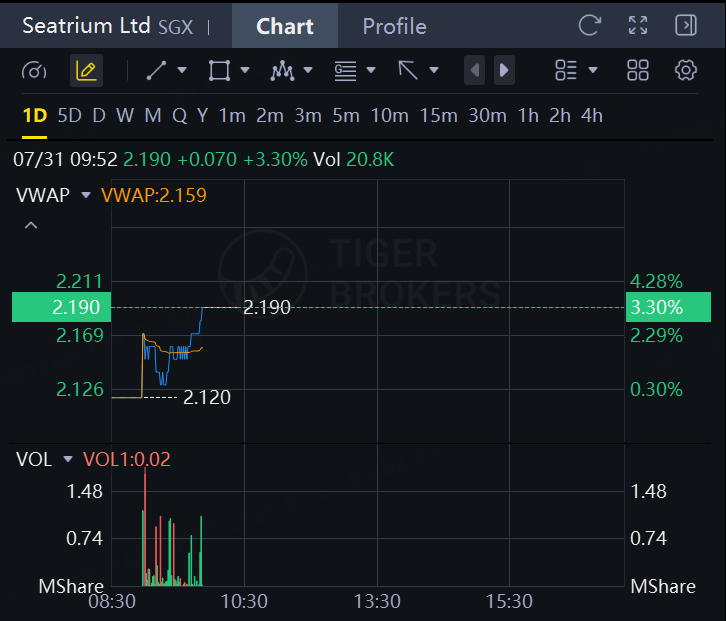The height and width of the screenshot is (621, 726).
Task: Open trend line tool dropdown arrow
Action: tap(182, 70)
